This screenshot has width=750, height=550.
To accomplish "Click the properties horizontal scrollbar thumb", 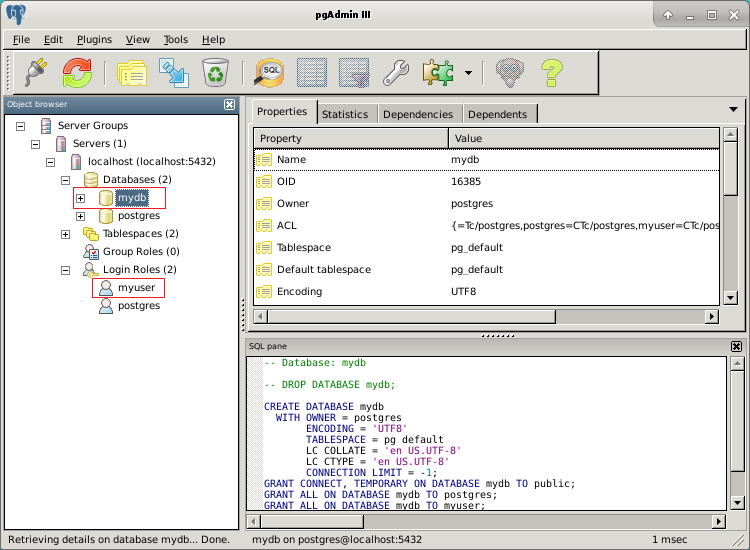I will (x=411, y=317).
